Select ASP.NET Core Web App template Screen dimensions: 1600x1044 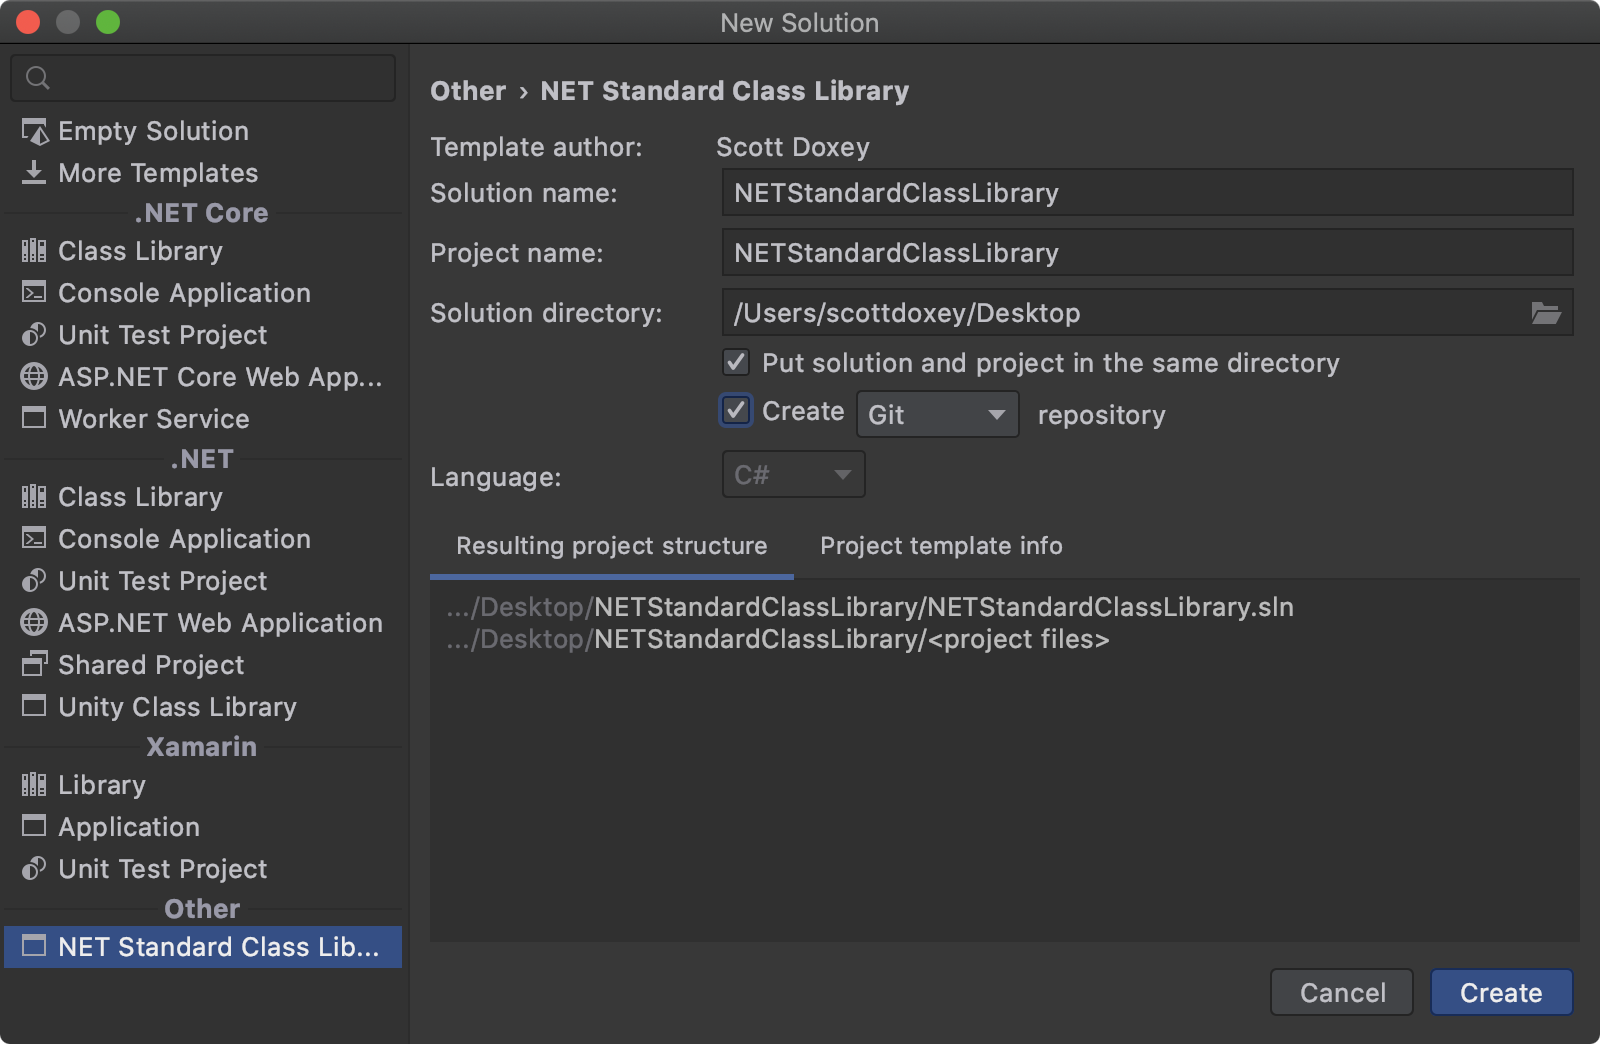pos(203,377)
